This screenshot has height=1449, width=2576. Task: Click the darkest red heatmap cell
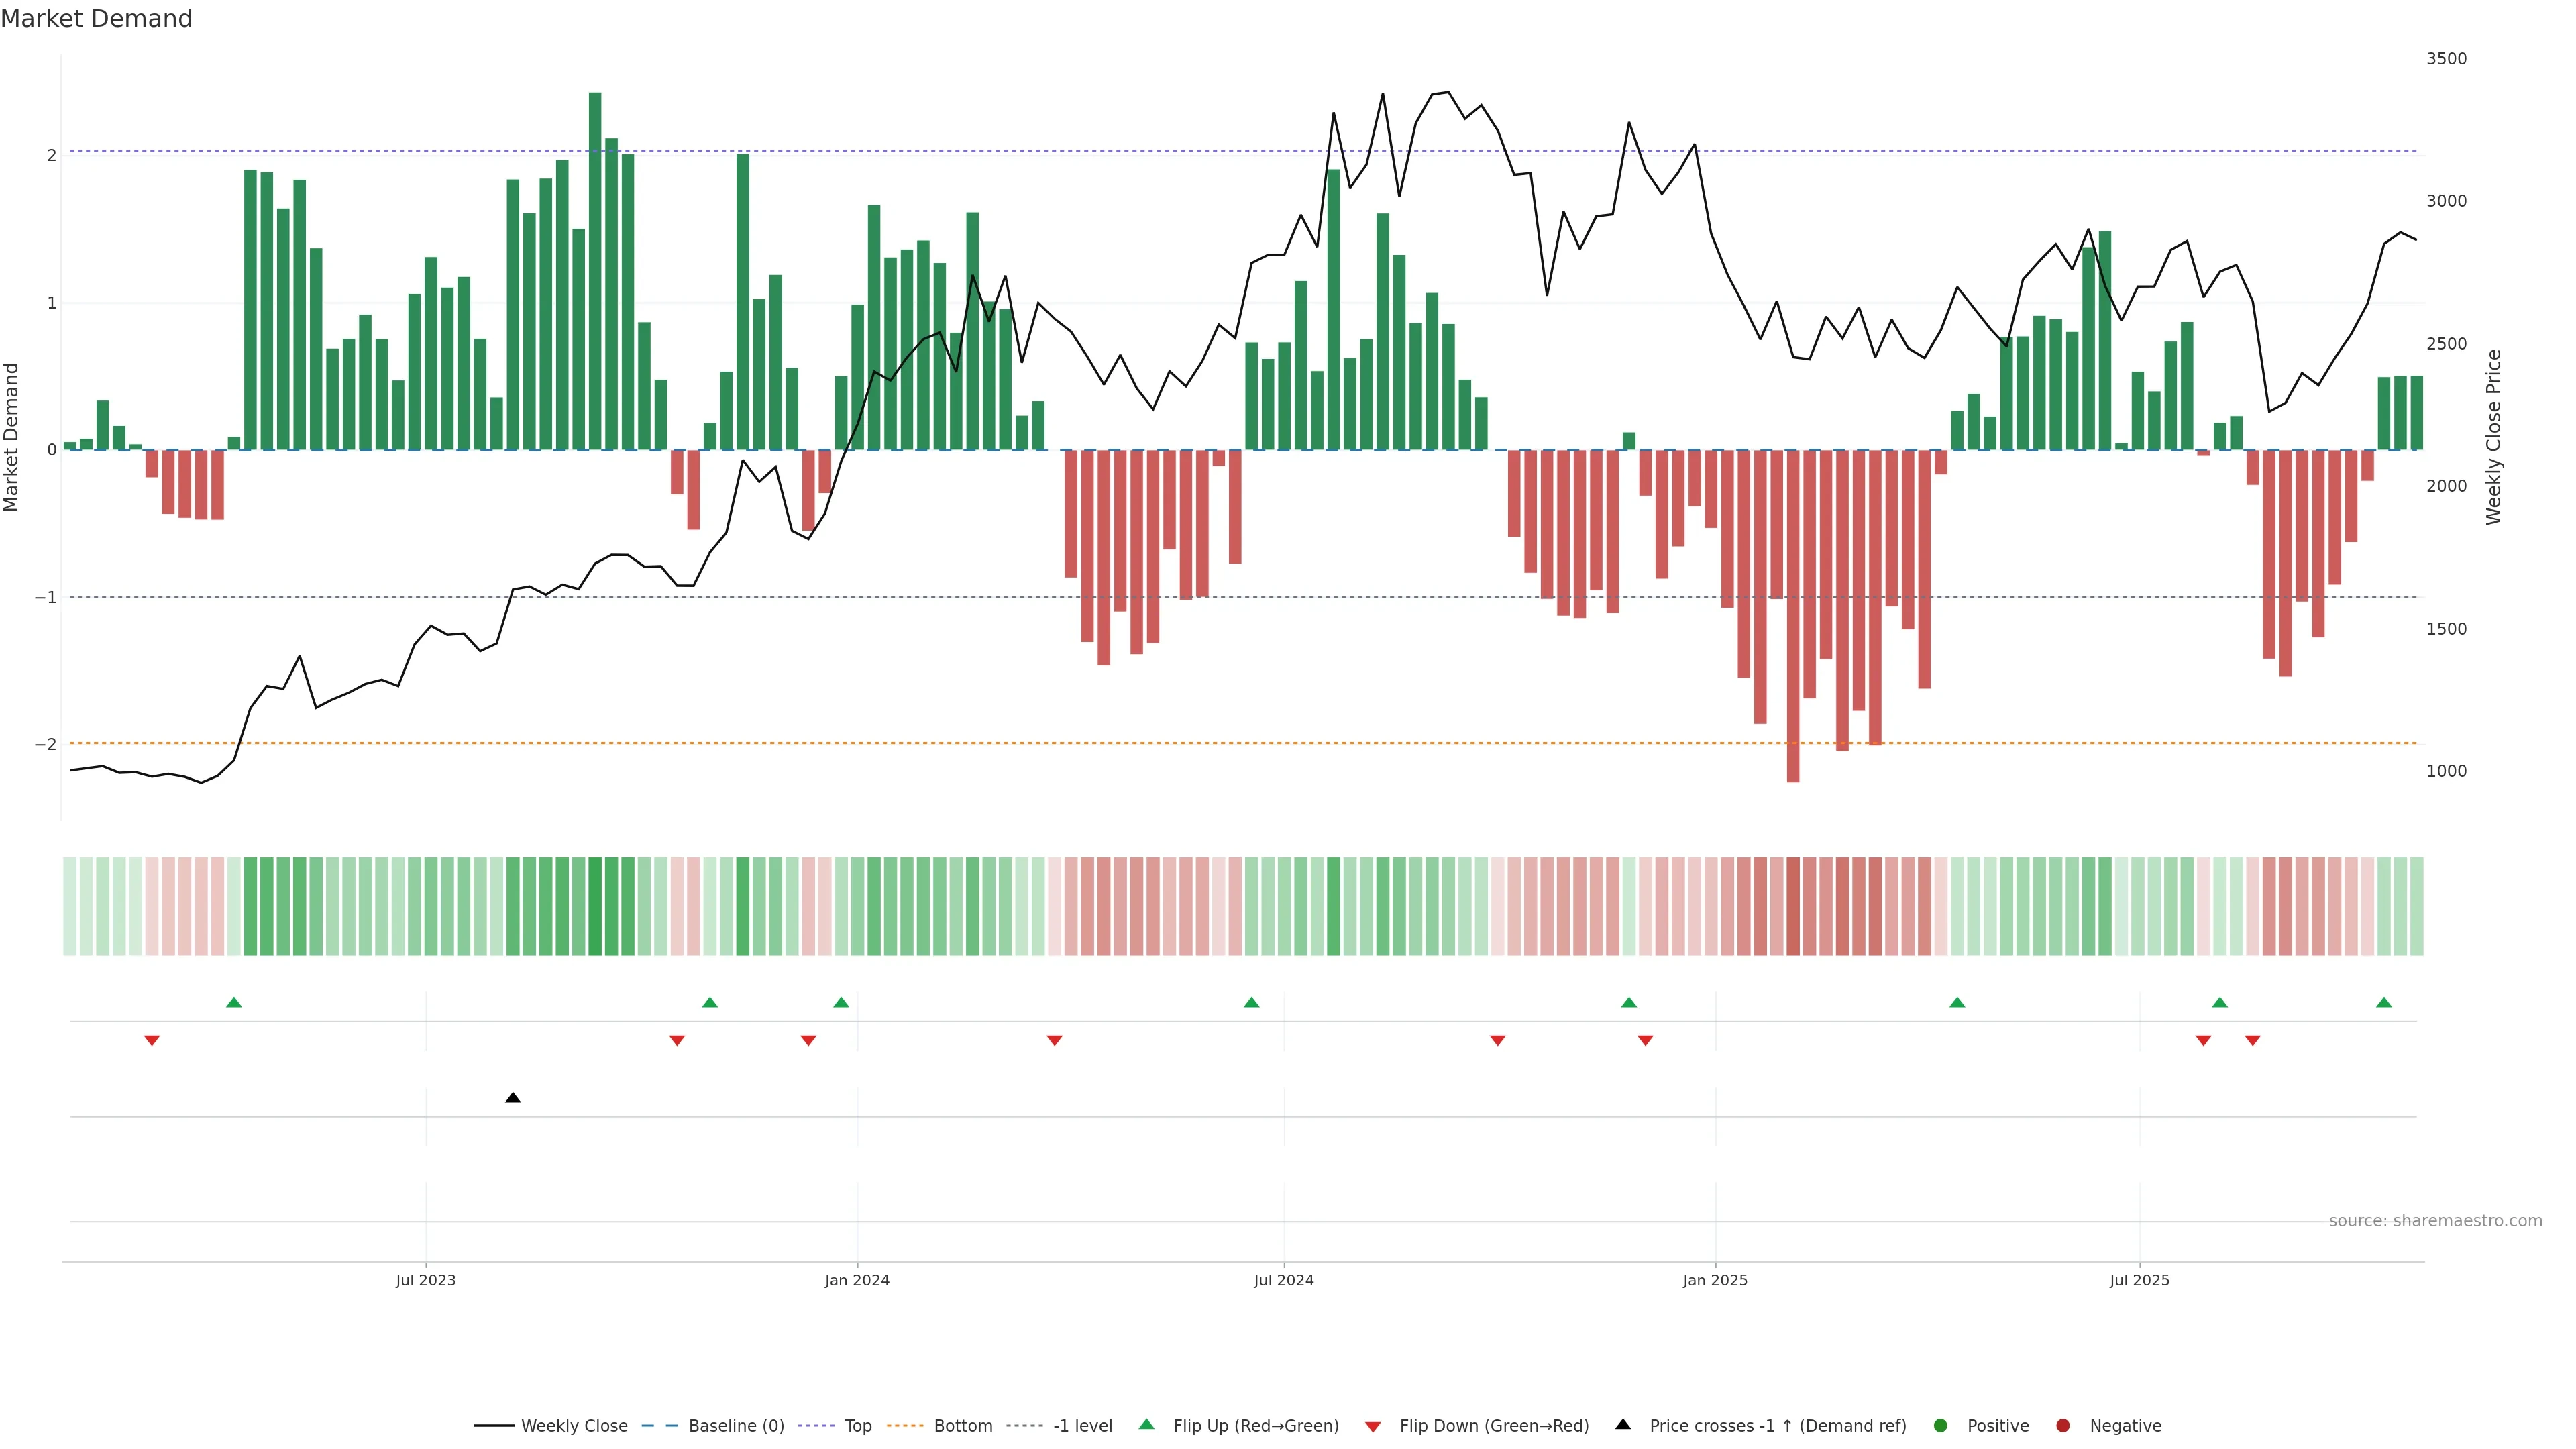1793,906
